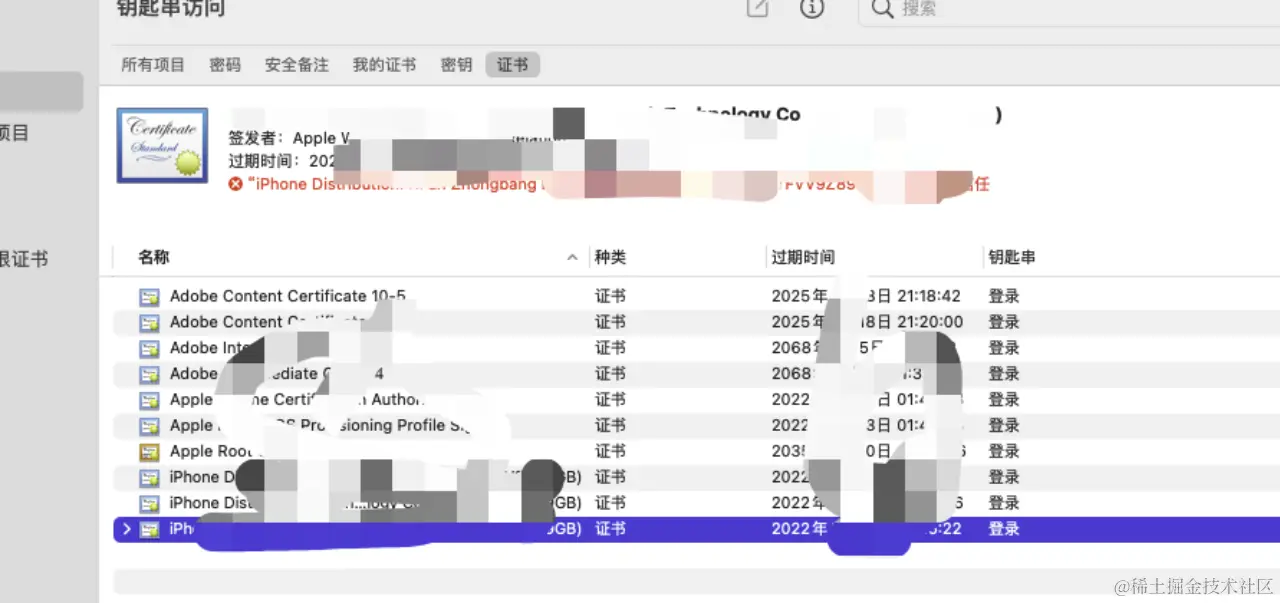
Task: Focus the 搜索 search field
Action: point(1069,9)
